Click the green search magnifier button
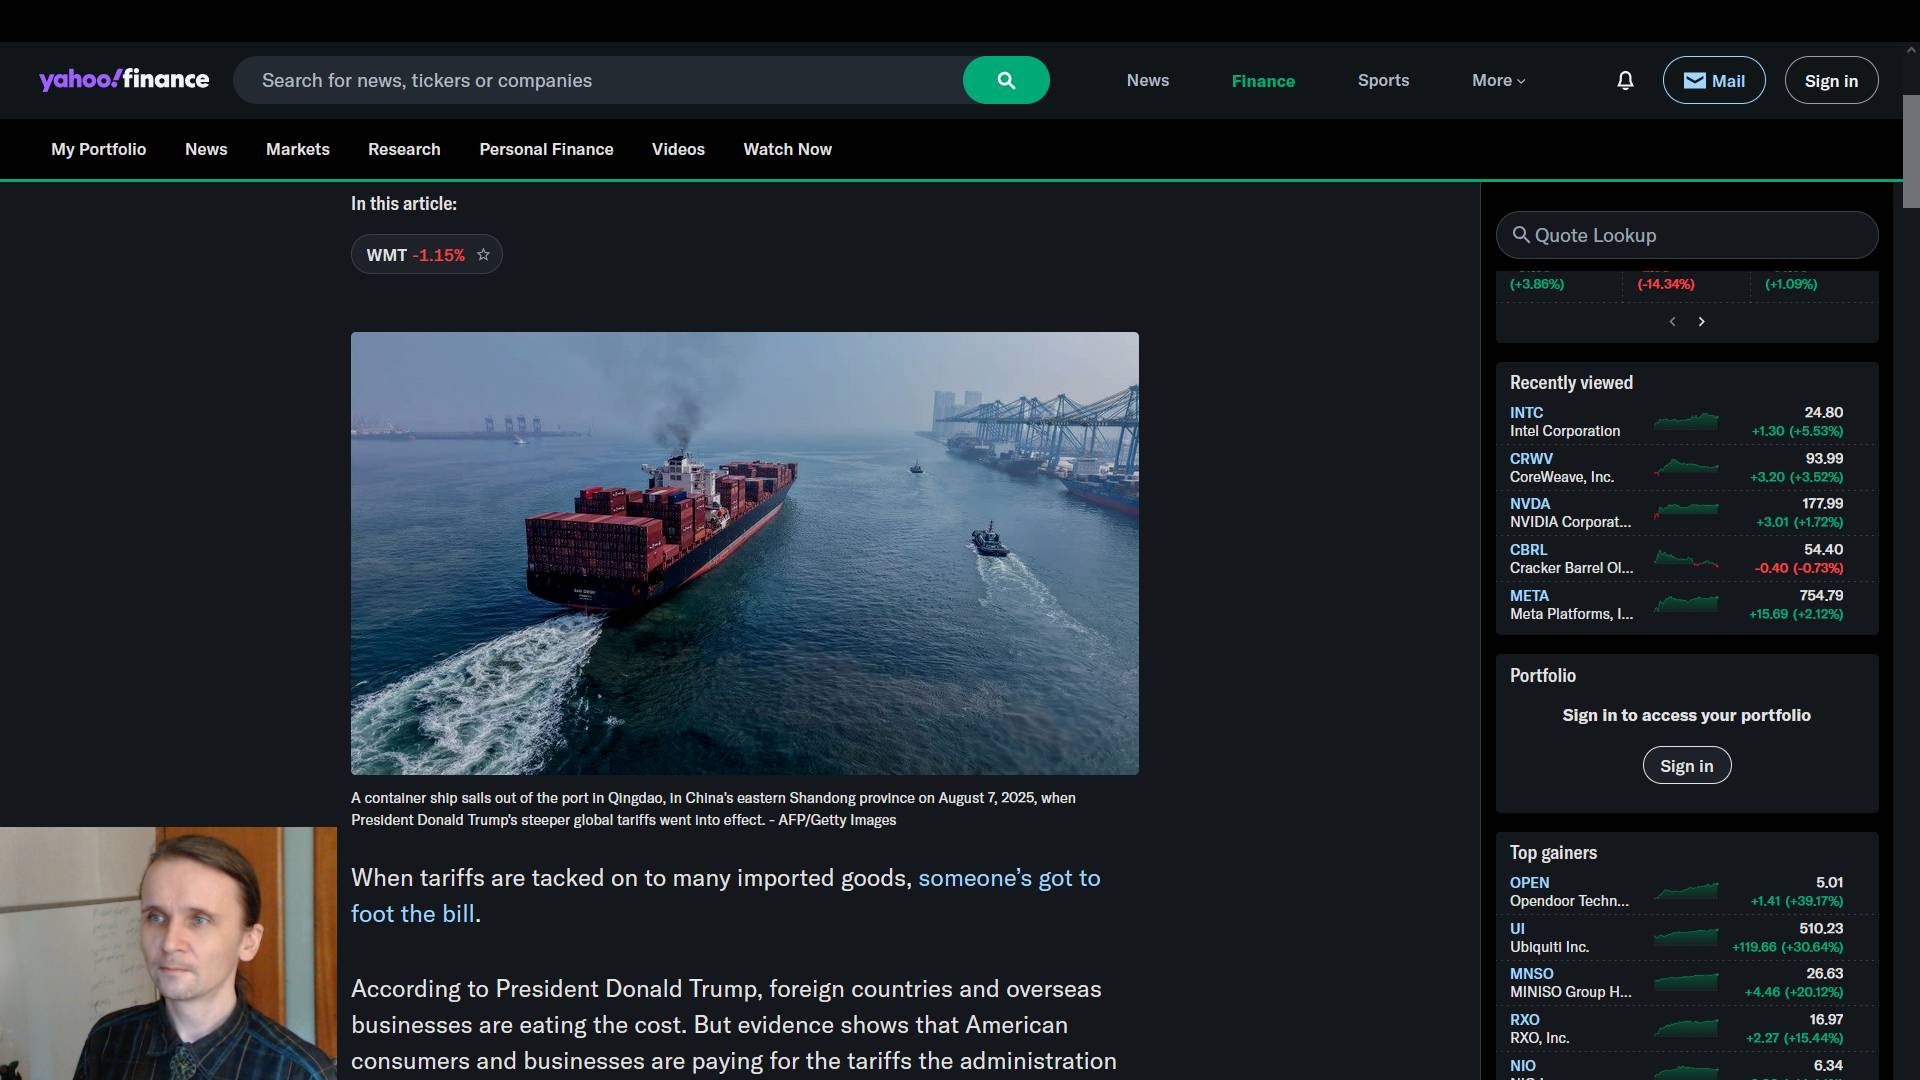The image size is (1920, 1080). click(x=1006, y=80)
